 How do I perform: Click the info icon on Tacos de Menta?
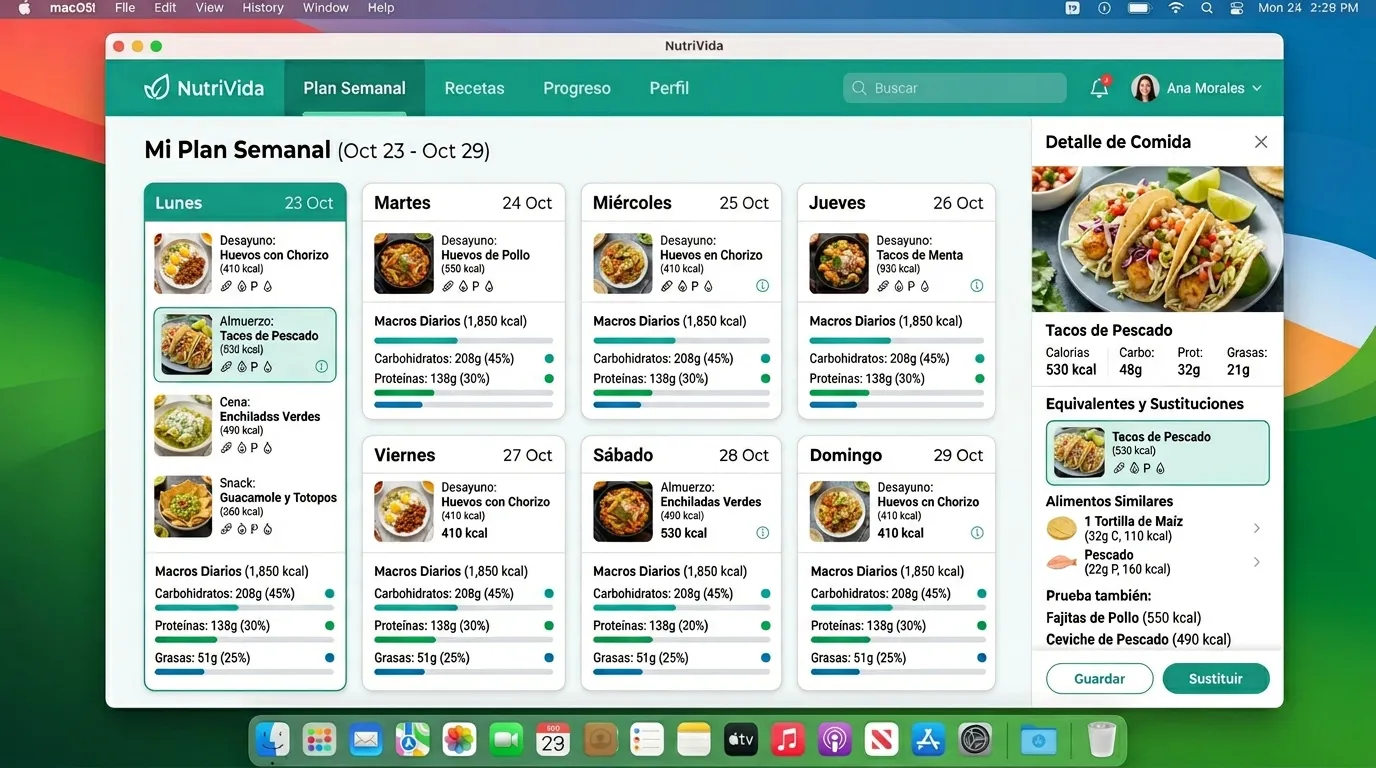coord(976,285)
